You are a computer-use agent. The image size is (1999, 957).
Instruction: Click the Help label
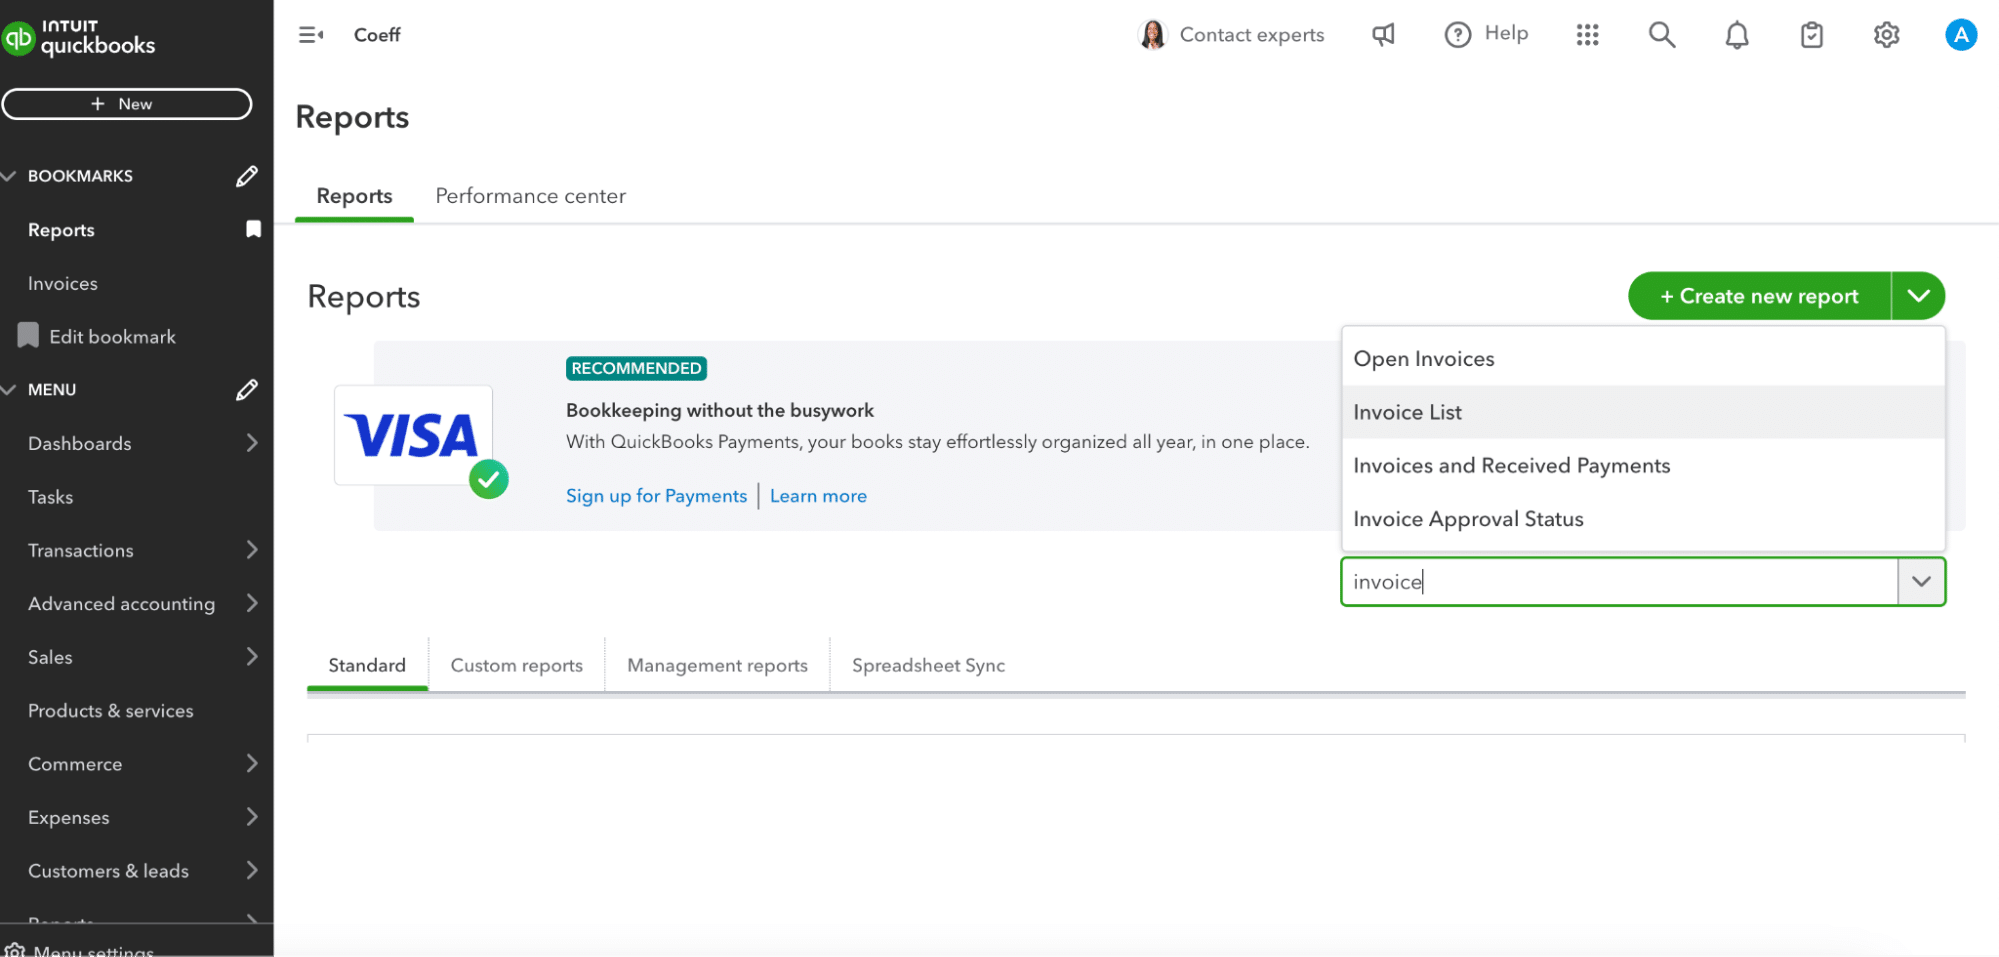(1506, 34)
